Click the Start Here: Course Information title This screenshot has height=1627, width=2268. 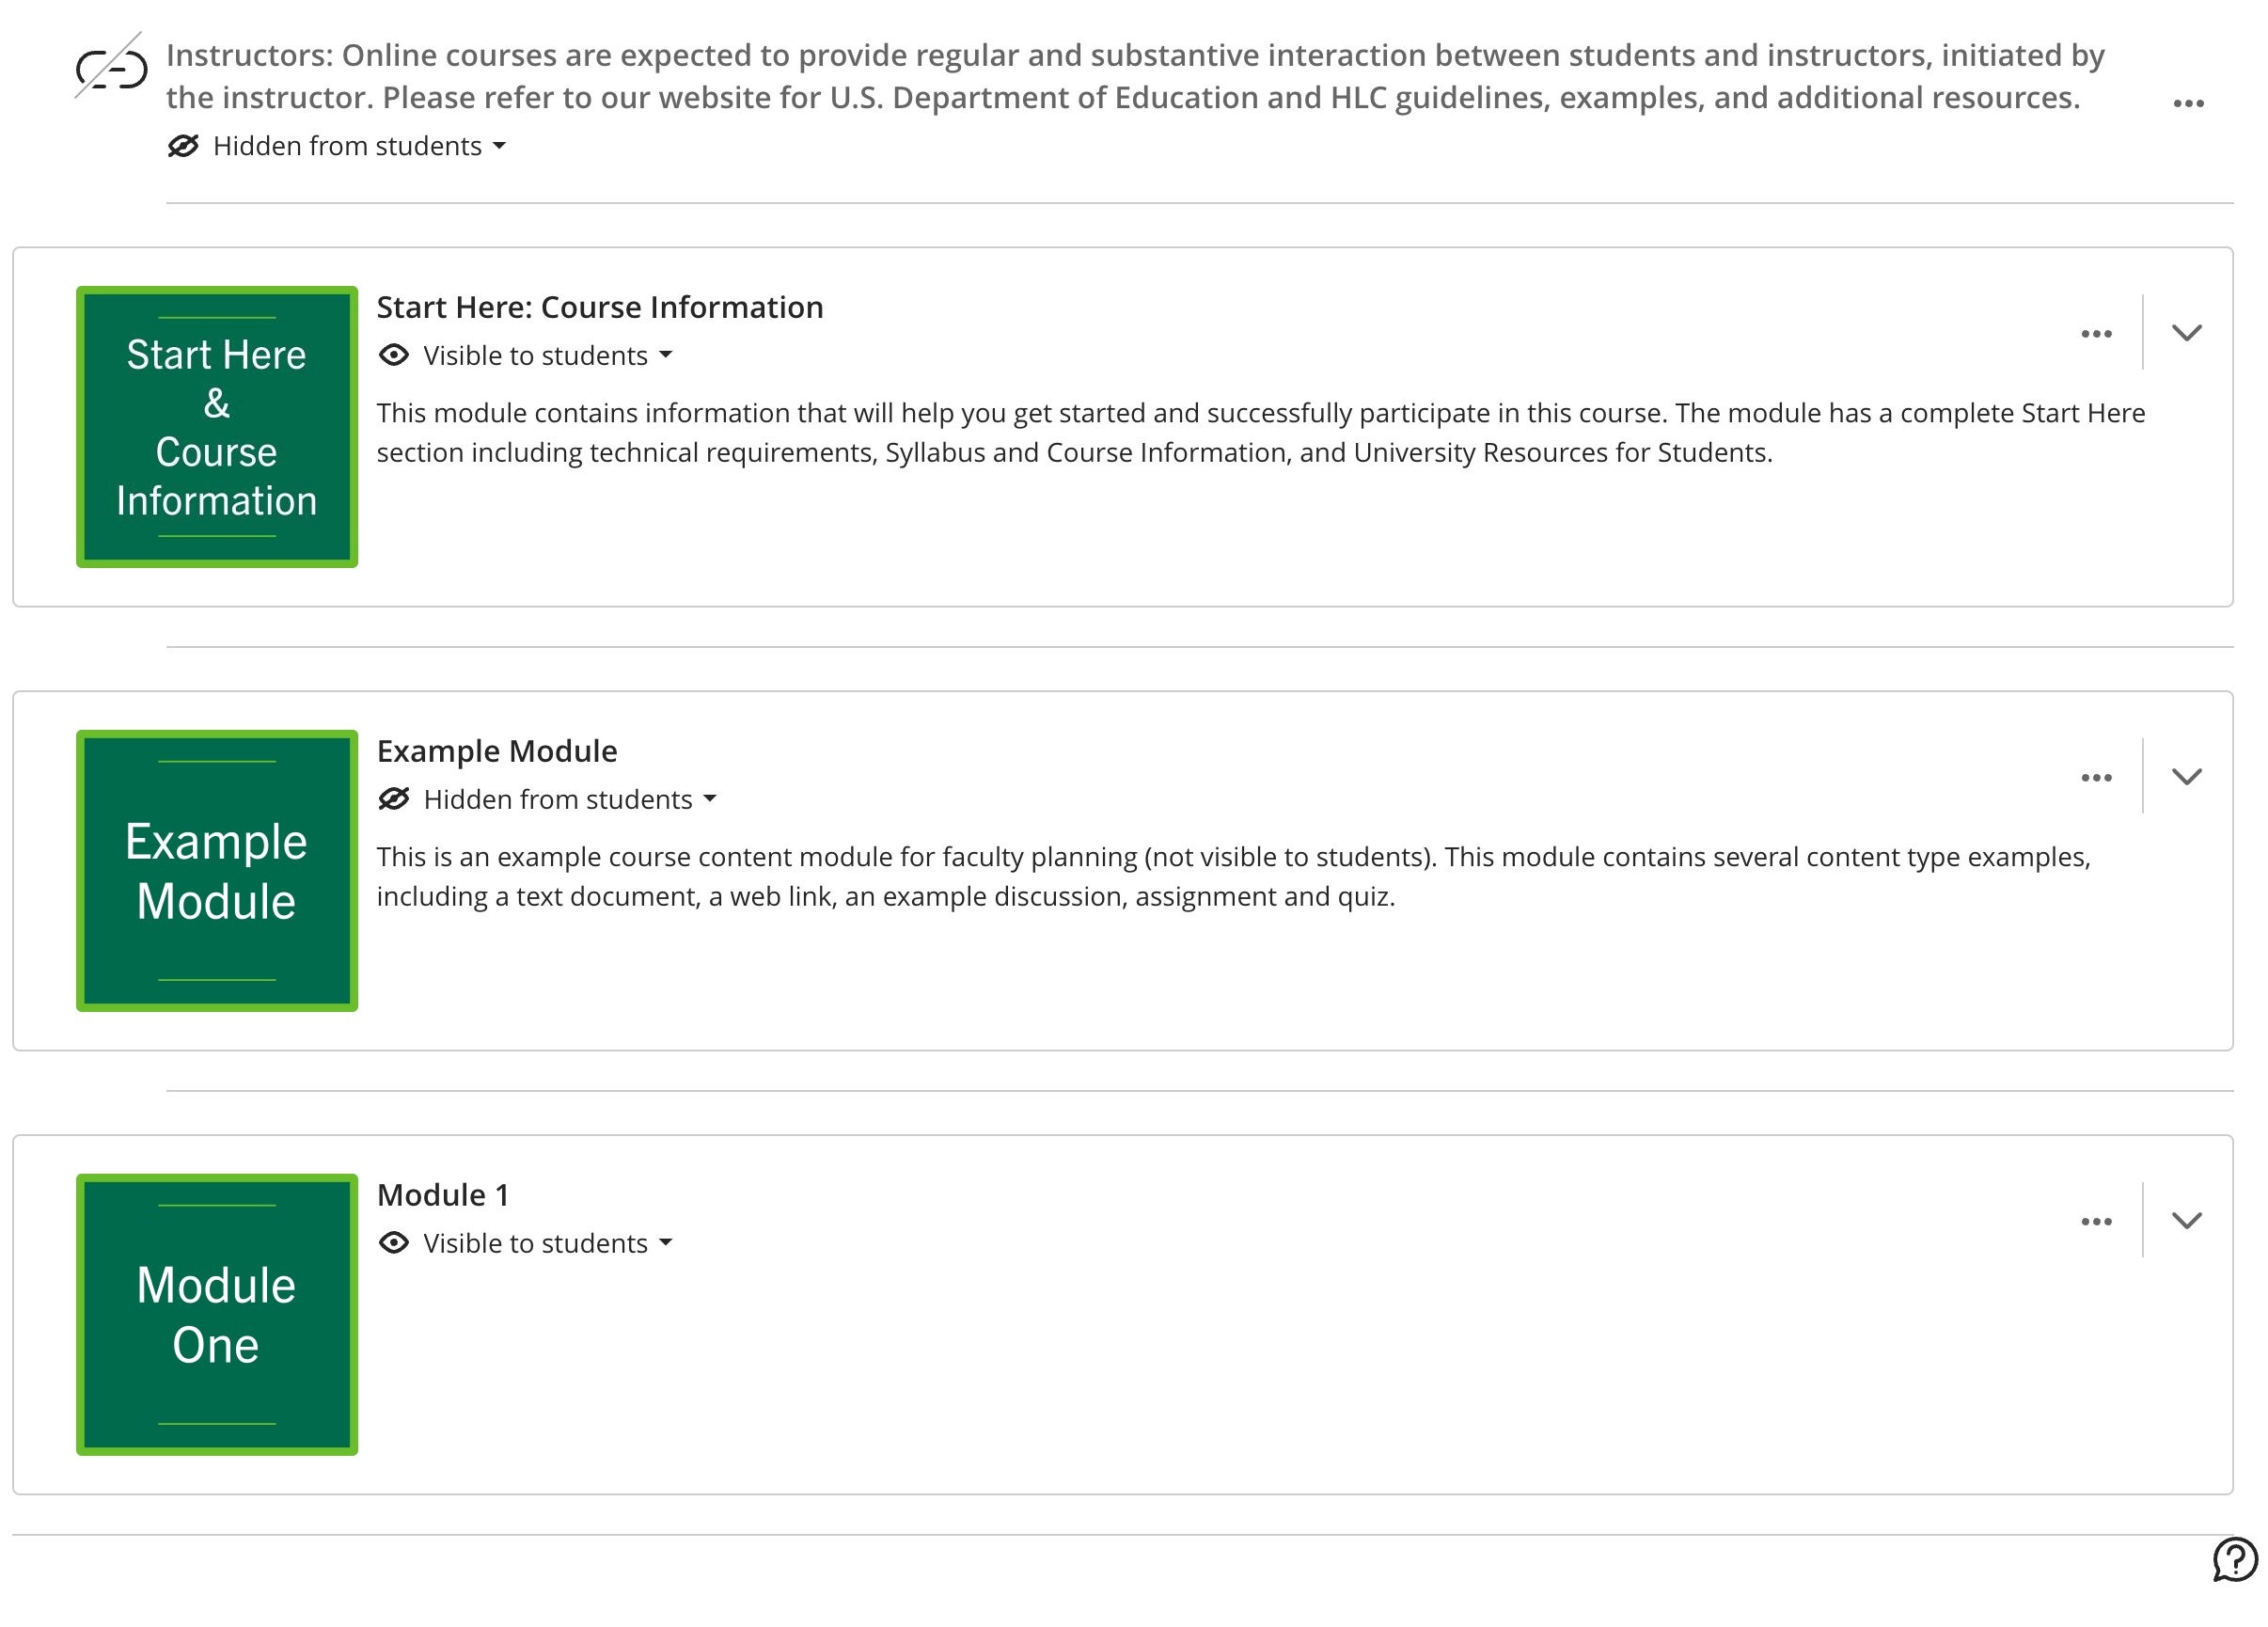(x=600, y=307)
